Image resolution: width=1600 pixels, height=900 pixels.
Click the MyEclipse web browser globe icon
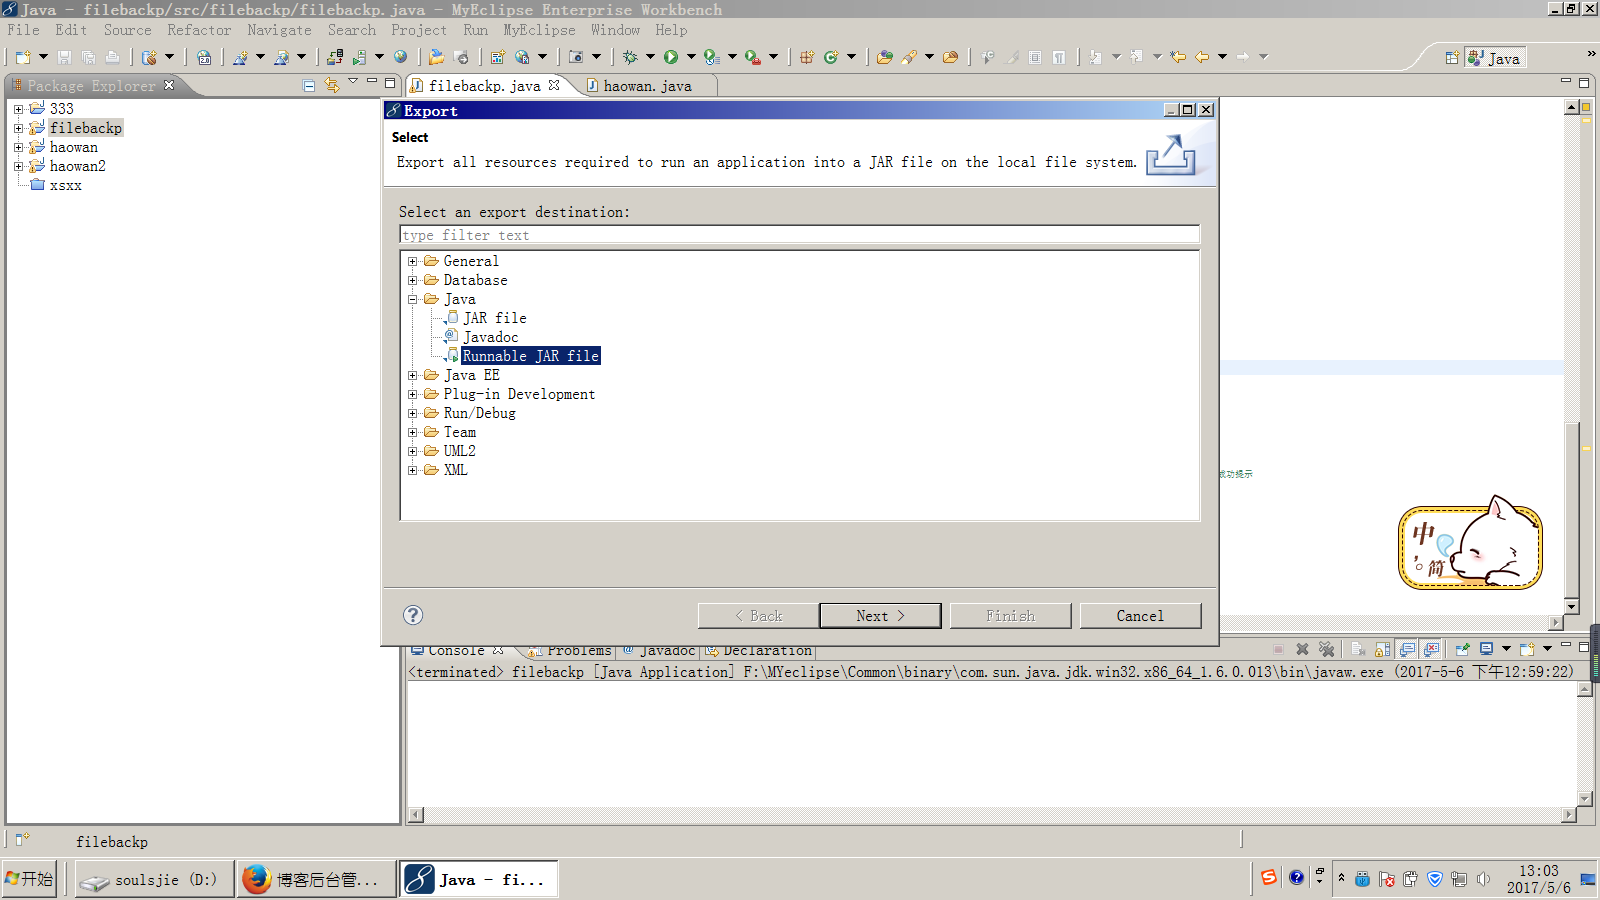click(x=401, y=57)
